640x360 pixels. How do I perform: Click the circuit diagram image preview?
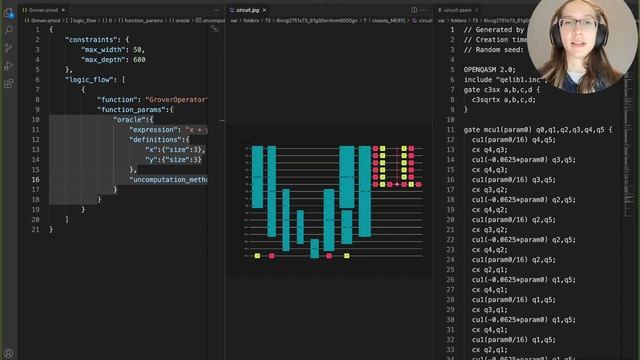coord(329,201)
